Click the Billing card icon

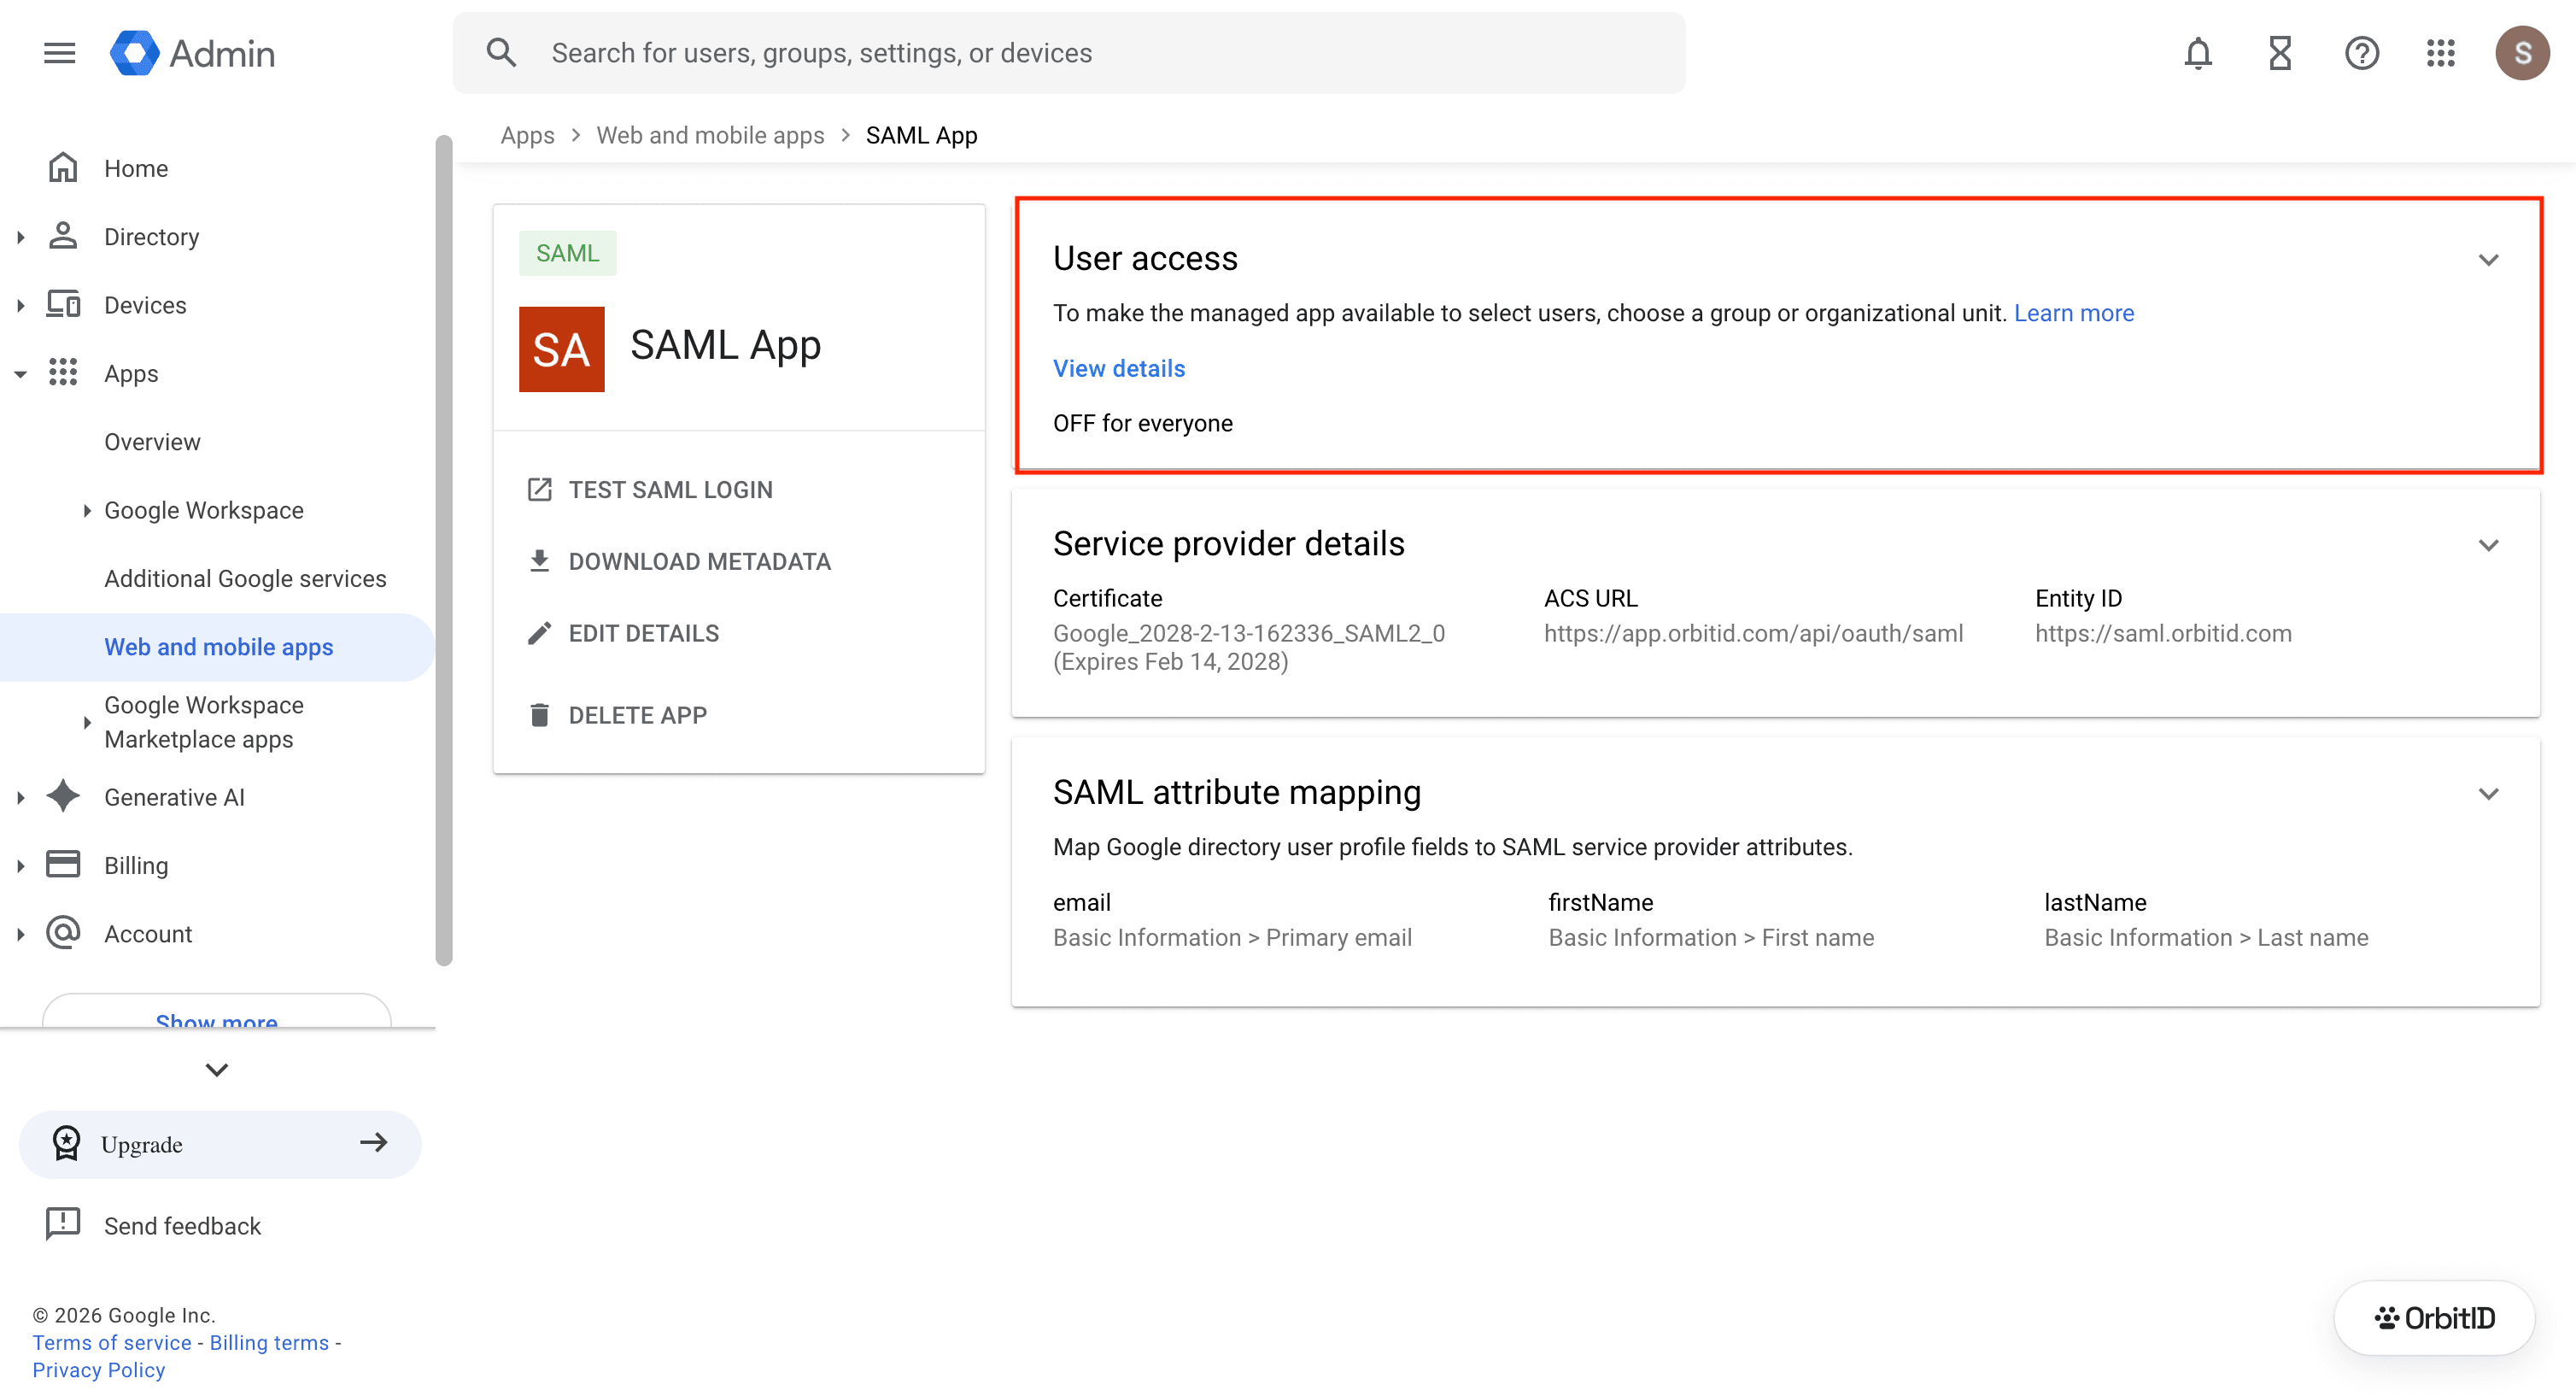pyautogui.click(x=63, y=864)
